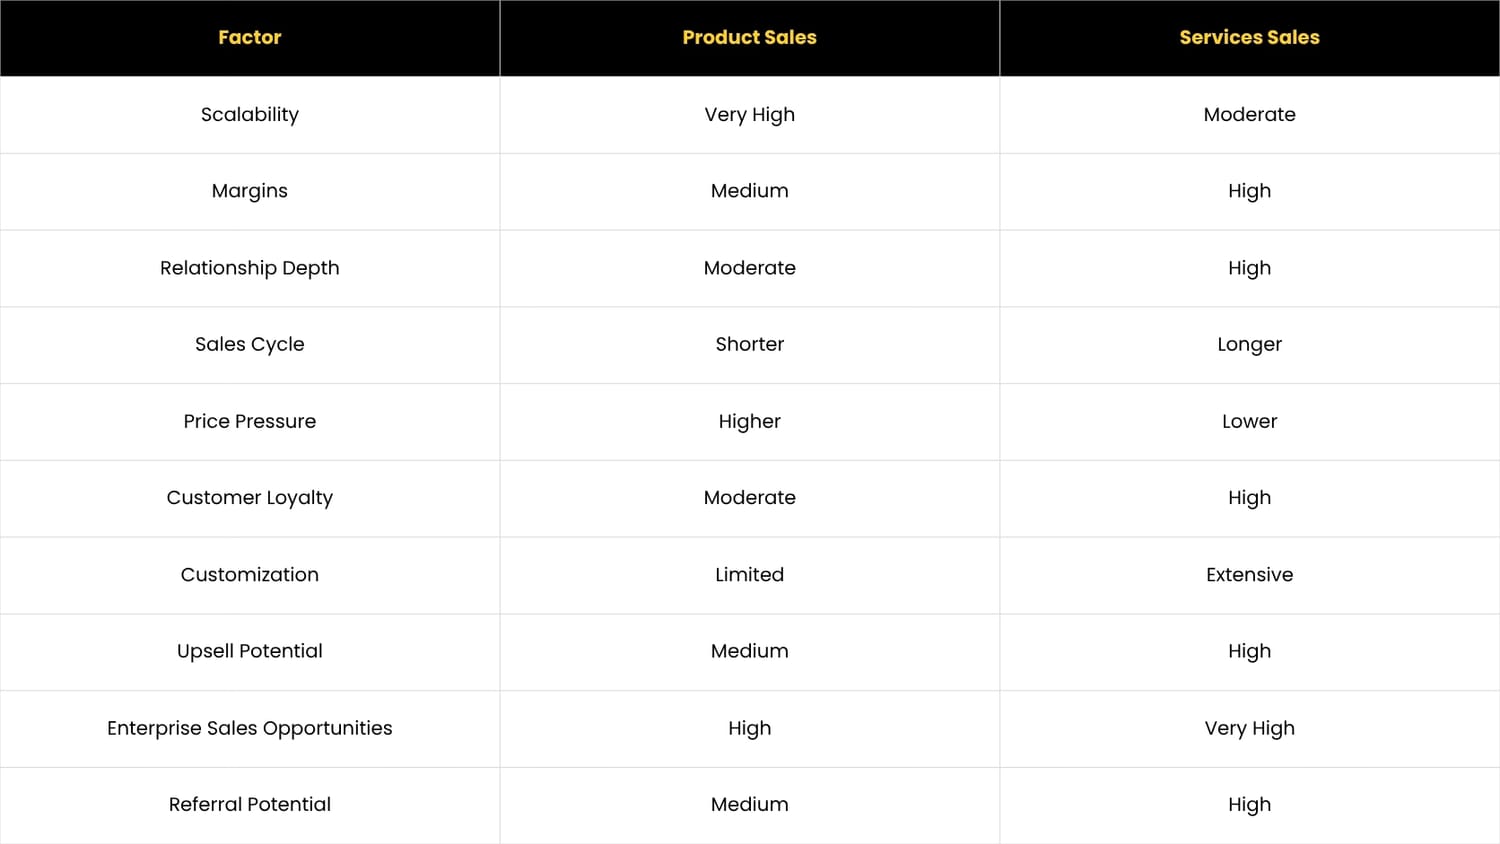The width and height of the screenshot is (1500, 844).
Task: Click the Services Sales column header
Action: point(1250,38)
